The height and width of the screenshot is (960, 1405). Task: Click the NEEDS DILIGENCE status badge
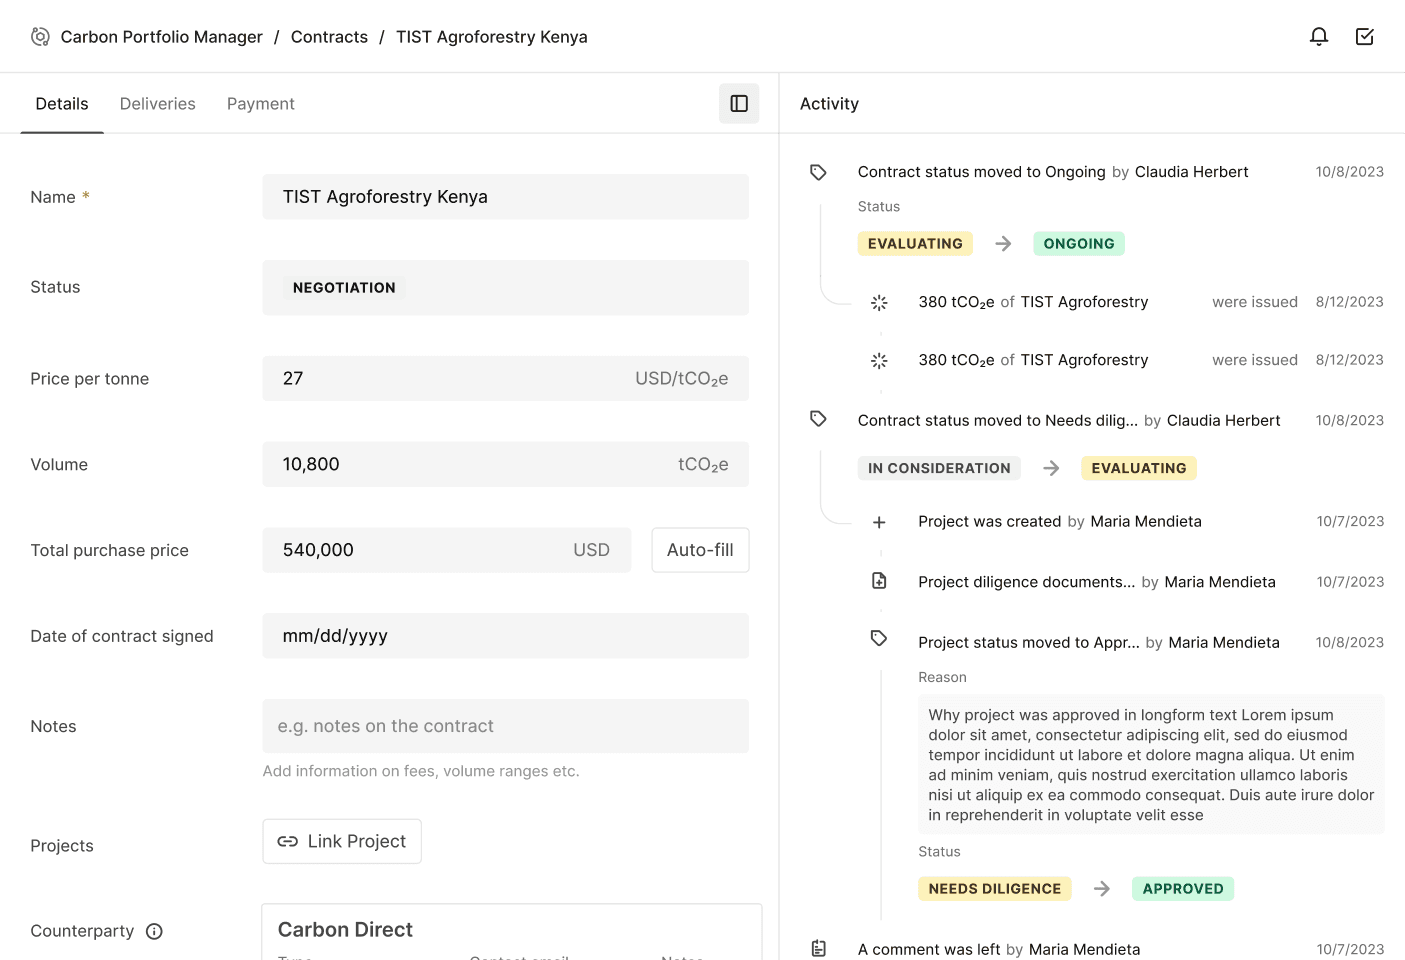995,889
